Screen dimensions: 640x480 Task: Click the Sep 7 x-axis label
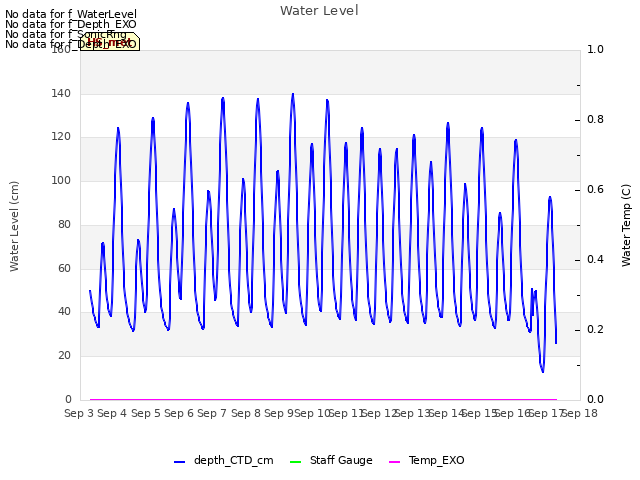coord(212,413)
